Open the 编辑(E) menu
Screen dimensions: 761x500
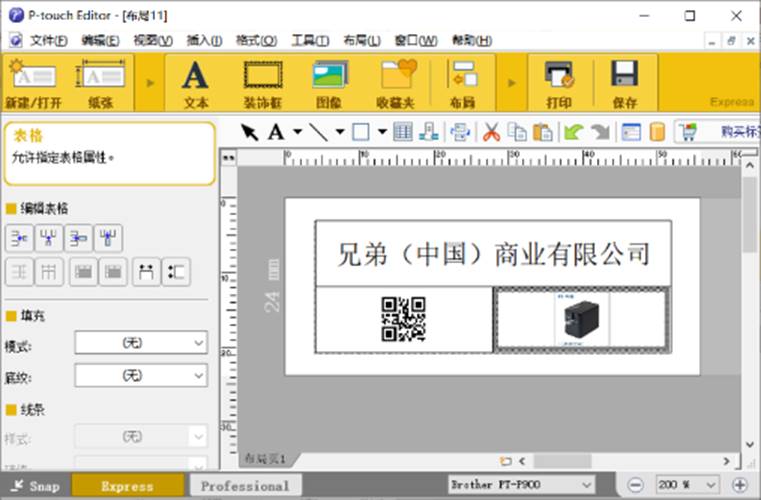(x=100, y=40)
